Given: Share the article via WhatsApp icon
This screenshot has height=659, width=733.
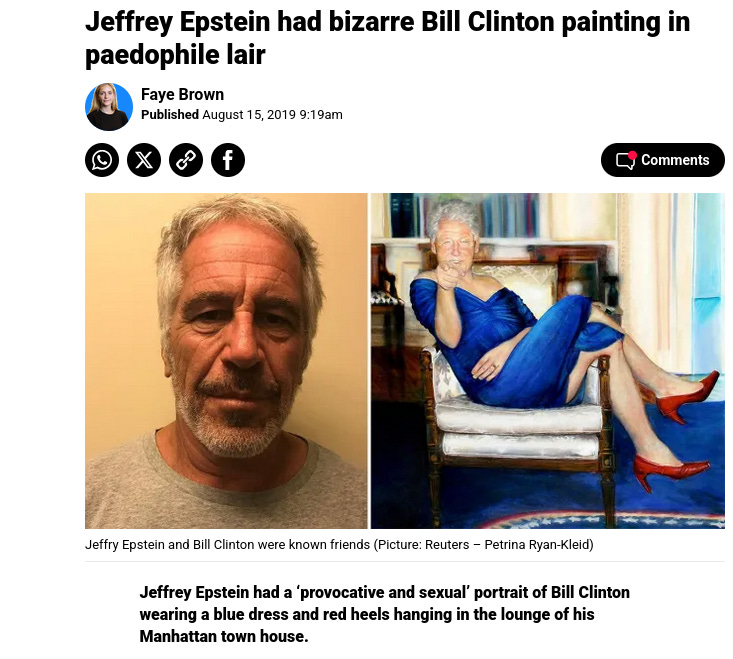Looking at the screenshot, I should (x=102, y=160).
